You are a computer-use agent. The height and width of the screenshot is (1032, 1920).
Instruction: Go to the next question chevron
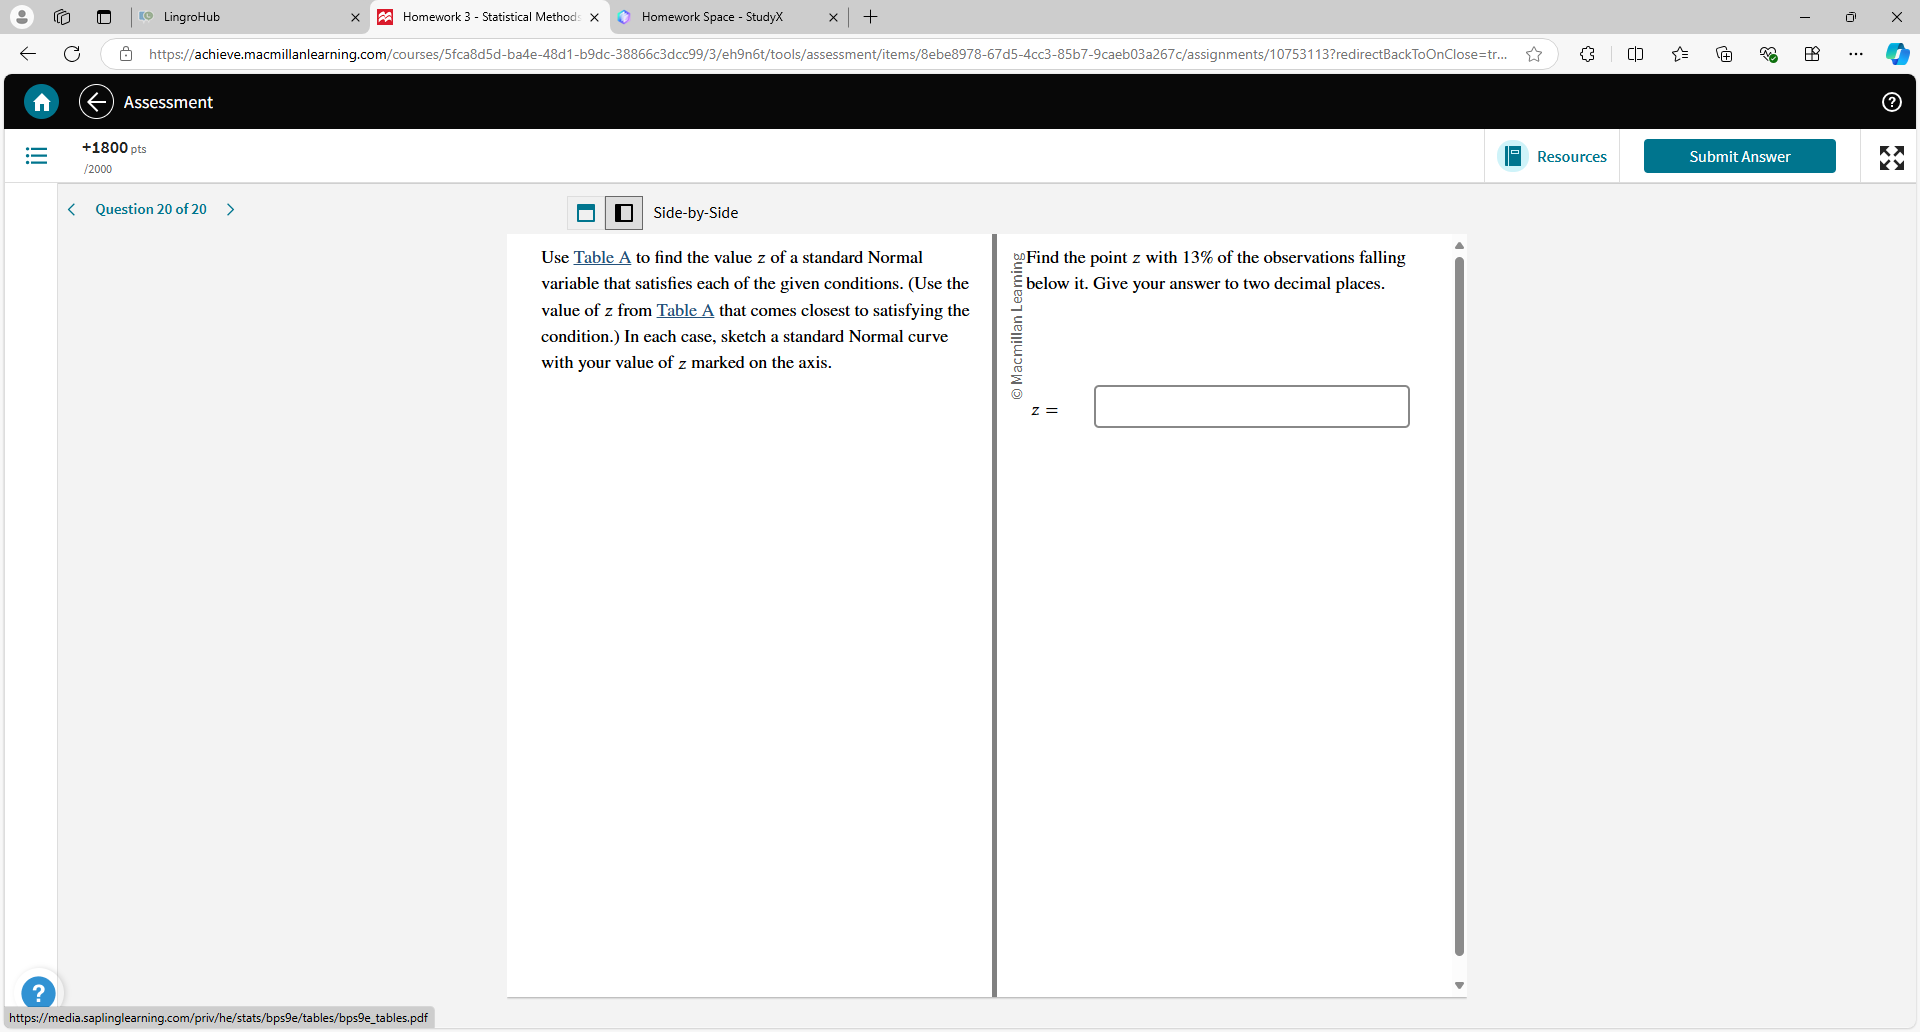(231, 210)
